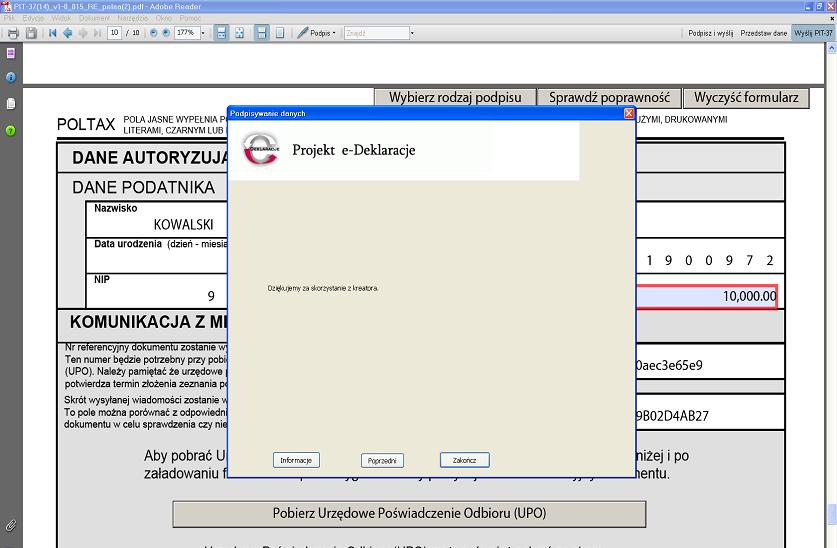Open the documents icon in the sidebar

11,104
